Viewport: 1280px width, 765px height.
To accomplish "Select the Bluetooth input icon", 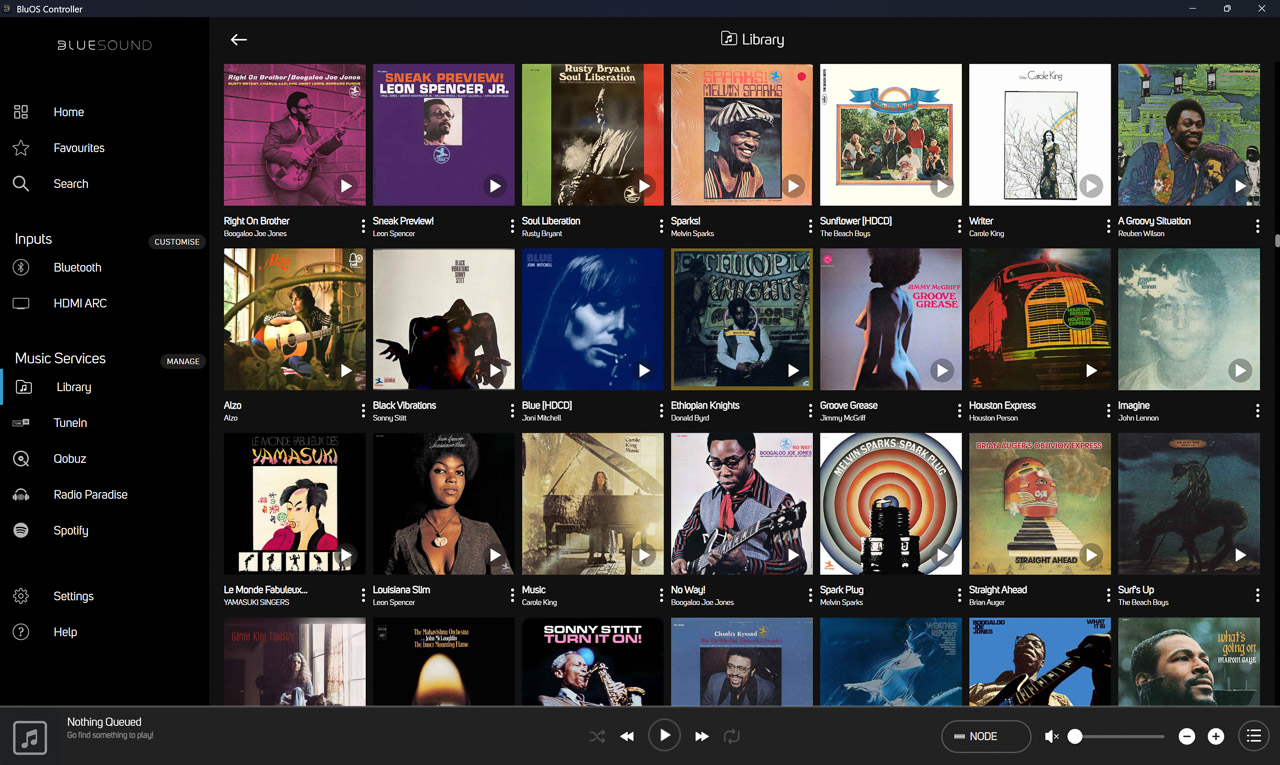I will click(21, 268).
